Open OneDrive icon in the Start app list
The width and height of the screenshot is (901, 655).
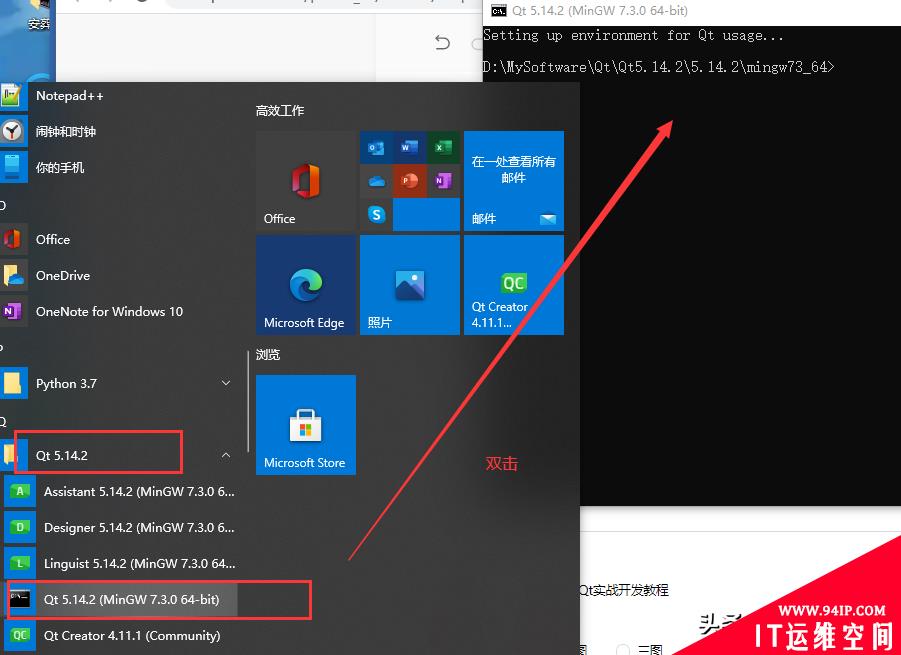click(13, 276)
